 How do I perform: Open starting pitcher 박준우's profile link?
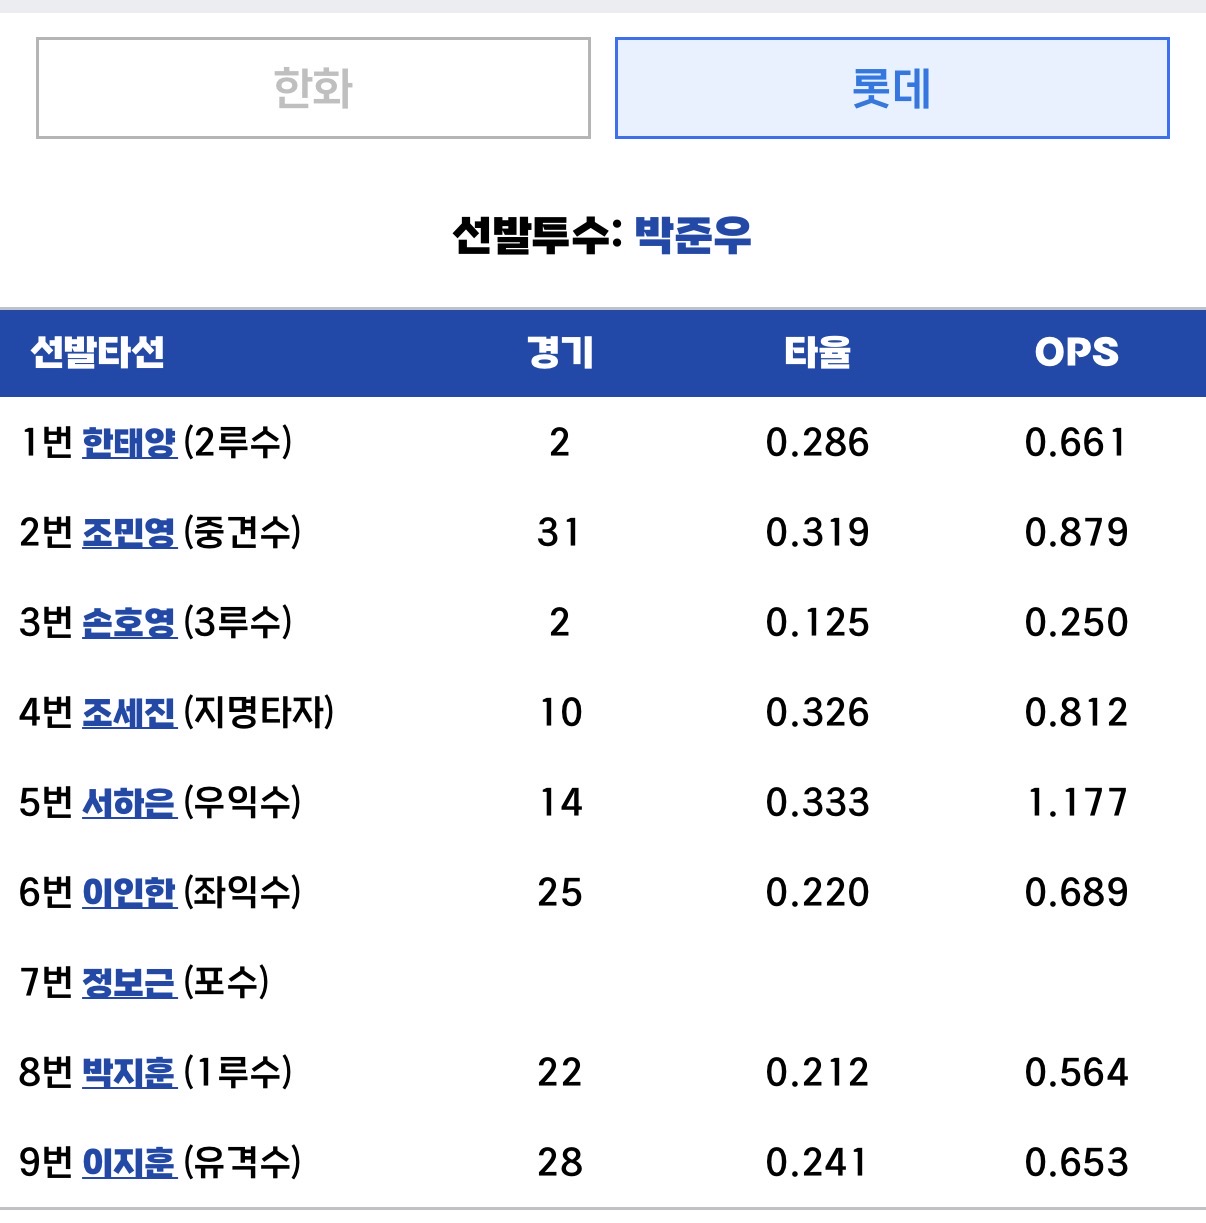(692, 235)
